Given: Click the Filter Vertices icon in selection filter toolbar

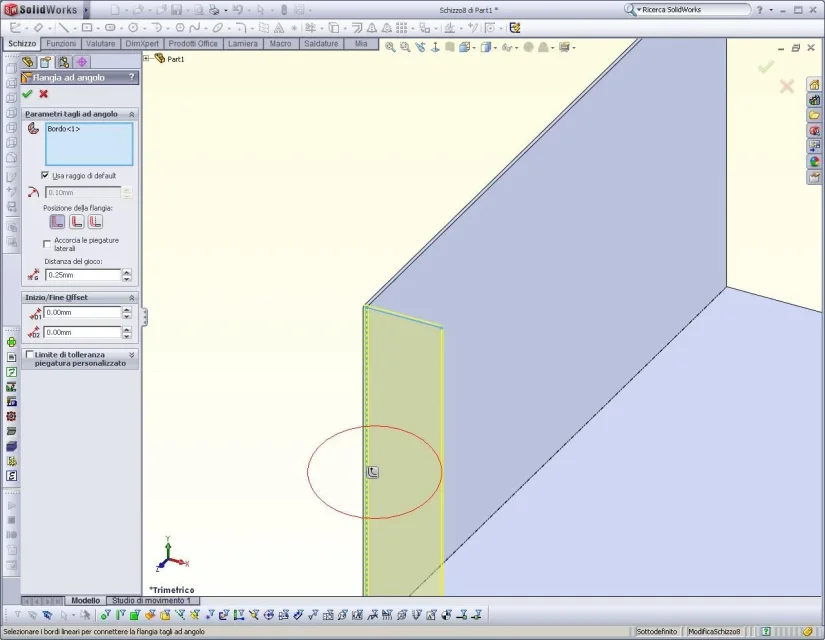Looking at the screenshot, I should pyautogui.click(x=106, y=614).
